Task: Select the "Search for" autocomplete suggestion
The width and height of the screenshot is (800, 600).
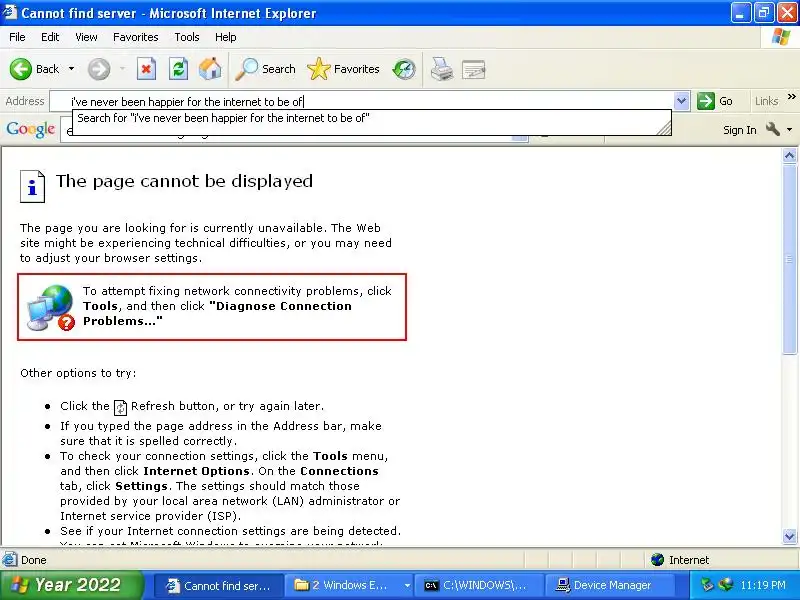Action: point(371,118)
